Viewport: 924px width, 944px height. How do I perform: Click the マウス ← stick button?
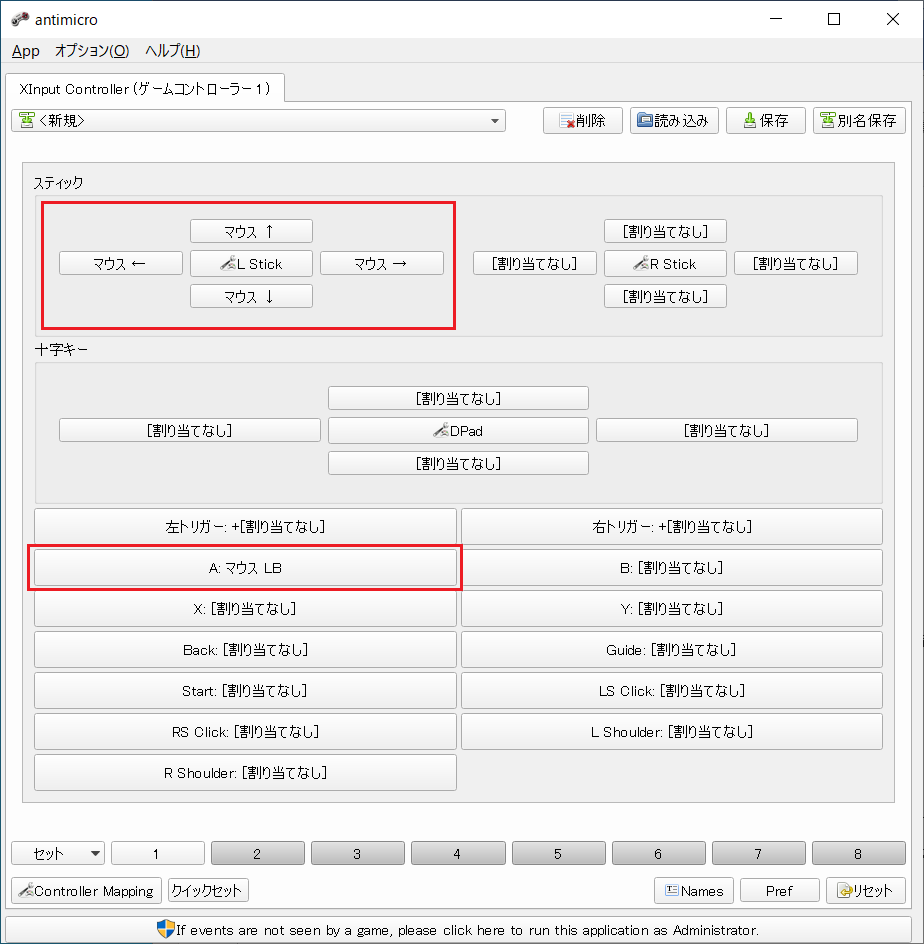click(x=120, y=264)
